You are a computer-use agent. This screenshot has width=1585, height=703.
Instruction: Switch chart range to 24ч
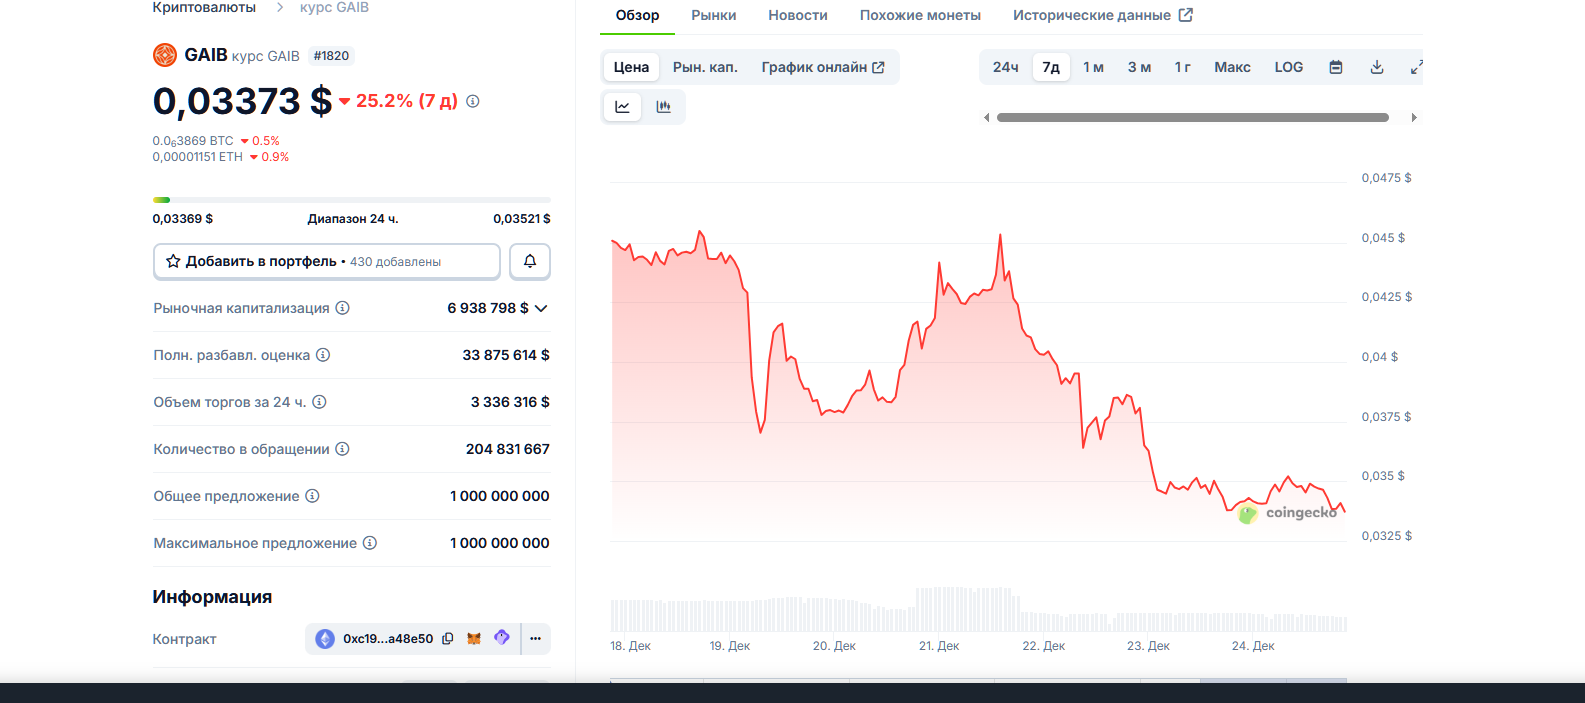(1005, 67)
